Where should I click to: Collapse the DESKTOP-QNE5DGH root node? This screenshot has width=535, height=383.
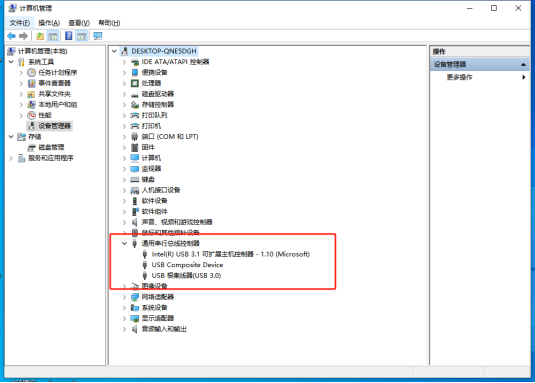click(114, 51)
